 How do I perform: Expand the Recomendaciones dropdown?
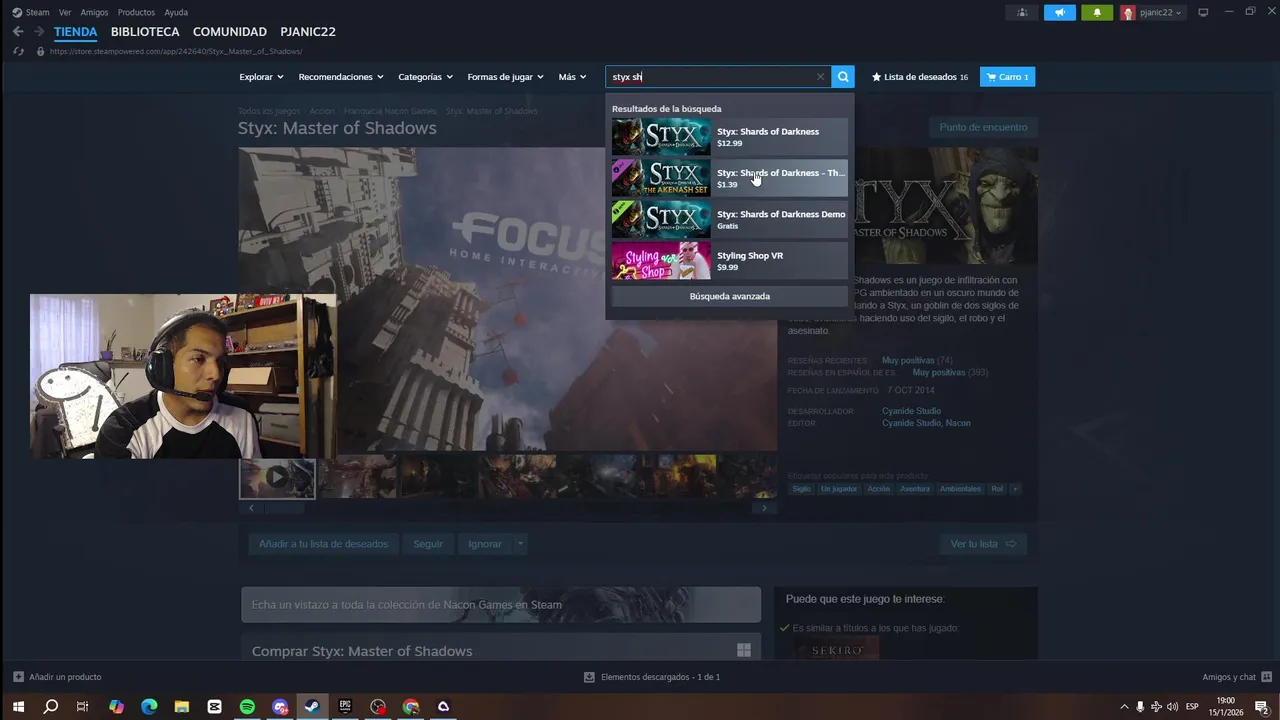point(341,77)
